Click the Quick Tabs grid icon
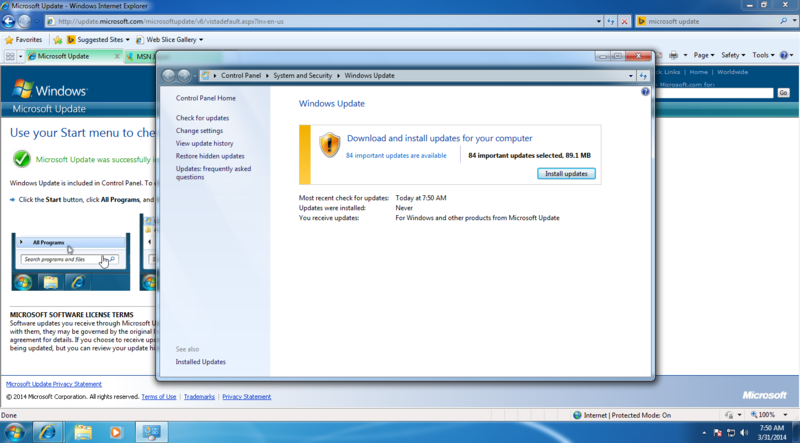The width and height of the screenshot is (800, 443). click(x=10, y=56)
